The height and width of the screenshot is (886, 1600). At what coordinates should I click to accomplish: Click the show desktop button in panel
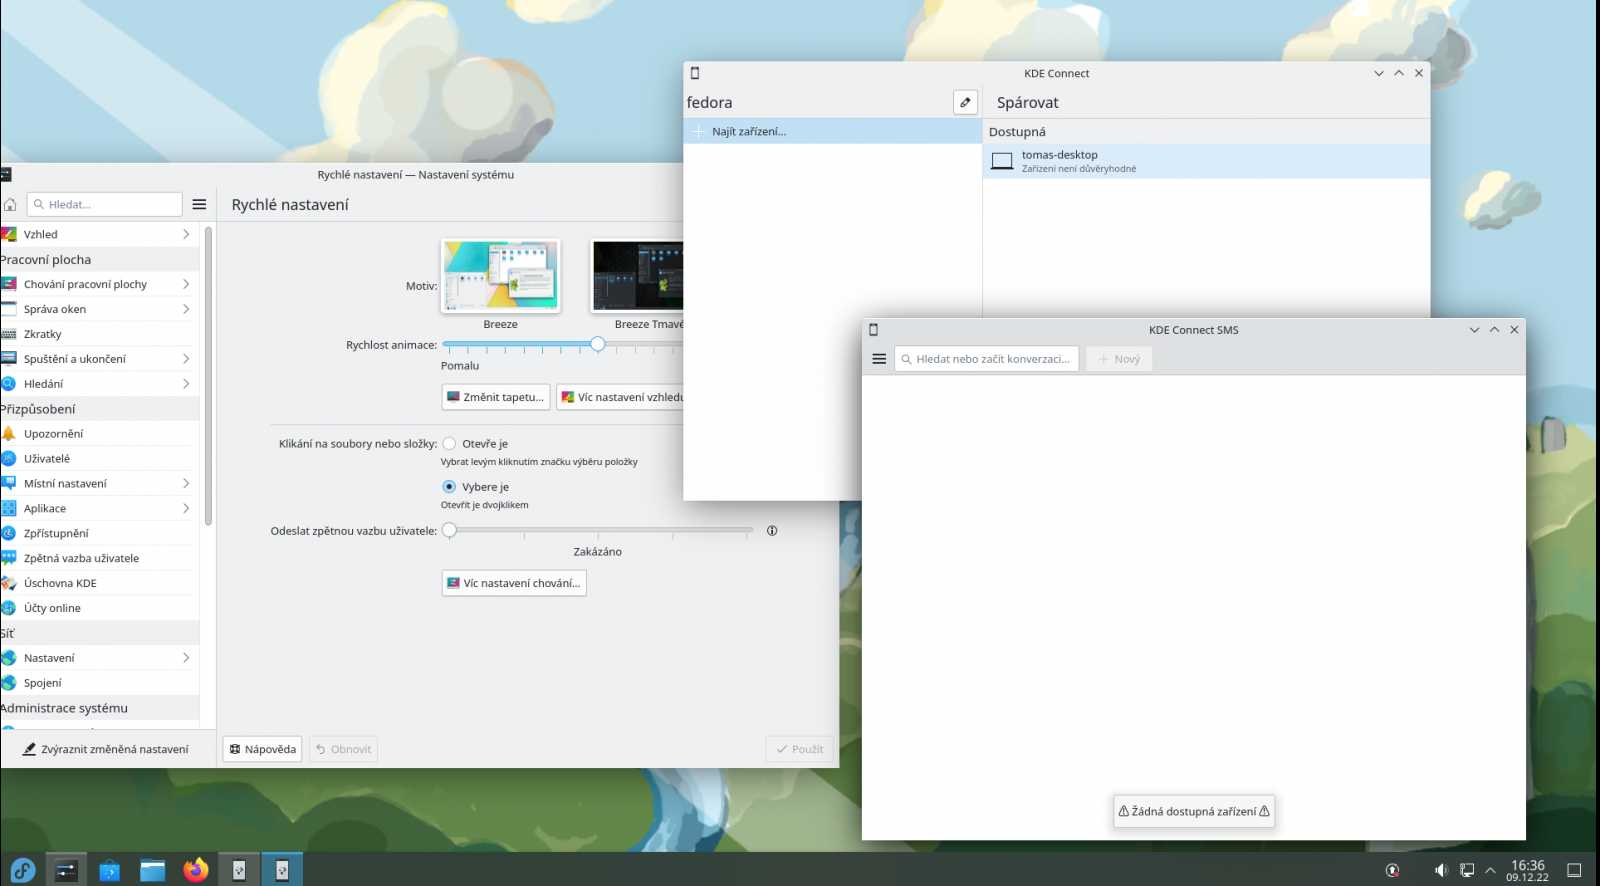[x=1574, y=870]
